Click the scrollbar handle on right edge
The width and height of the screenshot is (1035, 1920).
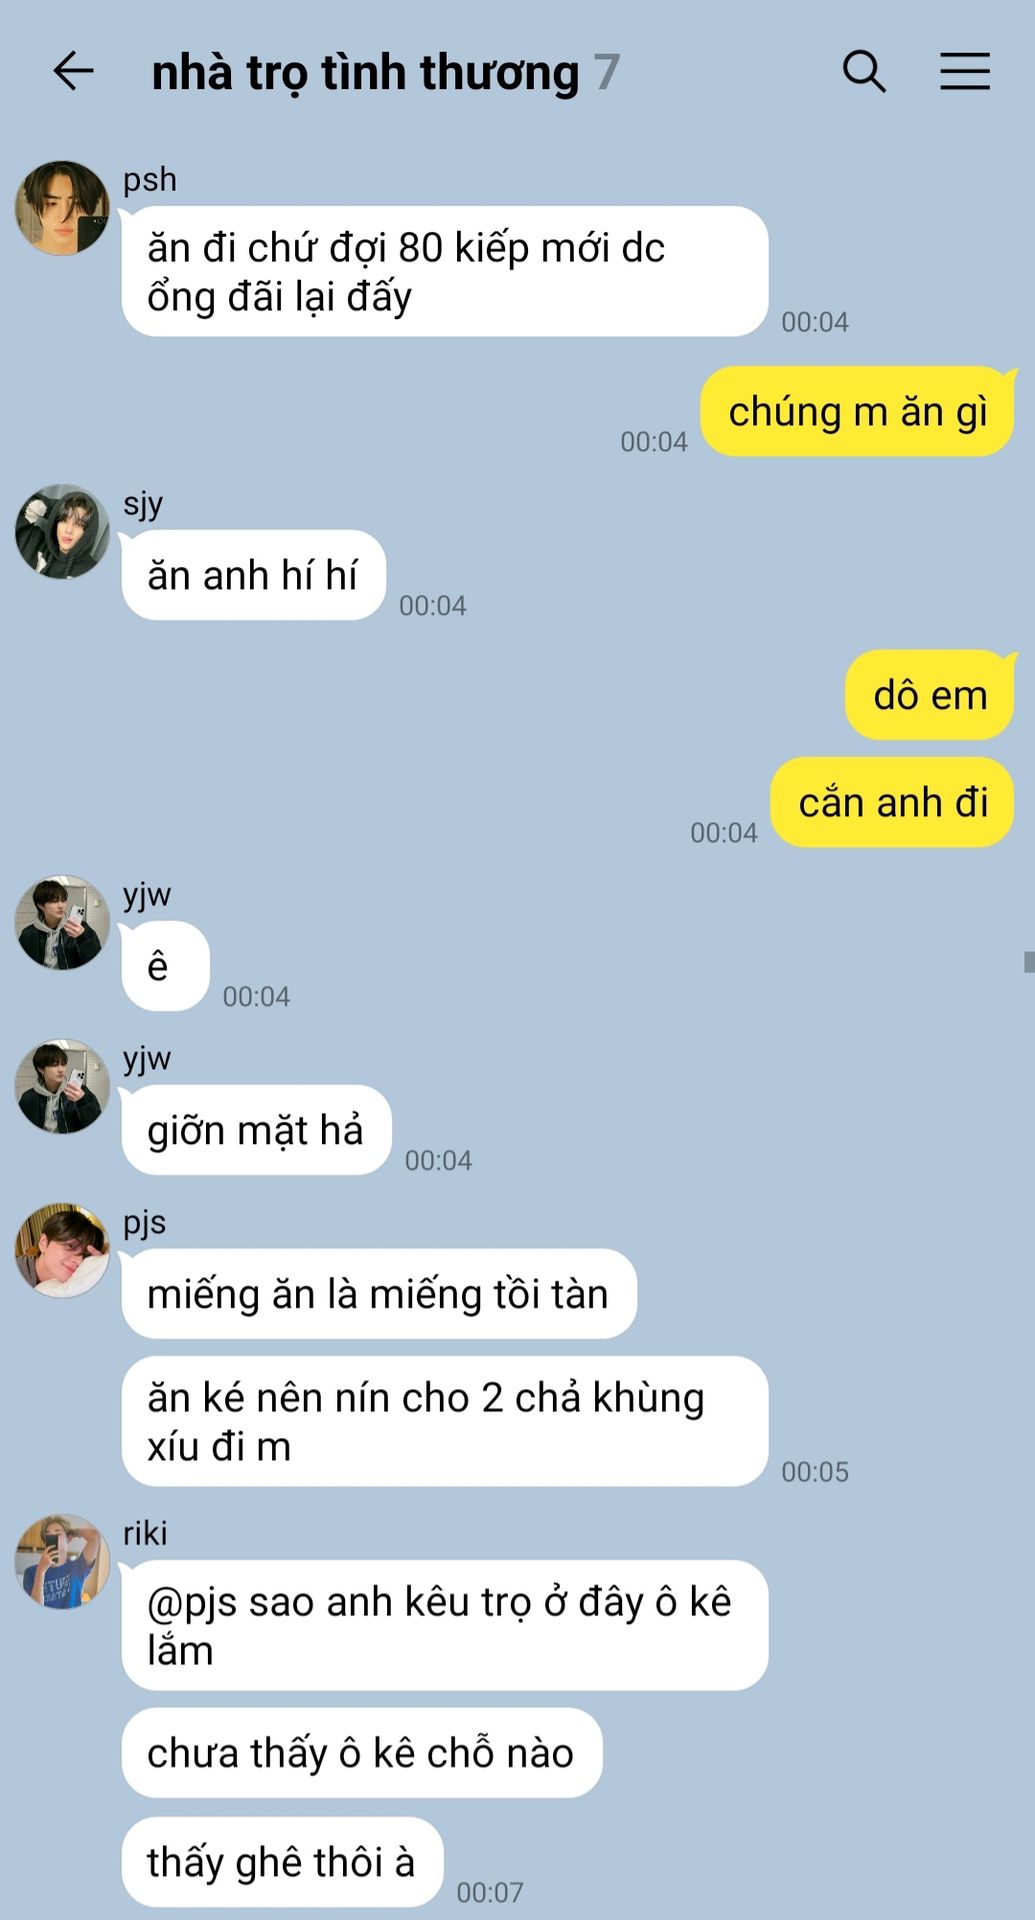(x=1029, y=961)
